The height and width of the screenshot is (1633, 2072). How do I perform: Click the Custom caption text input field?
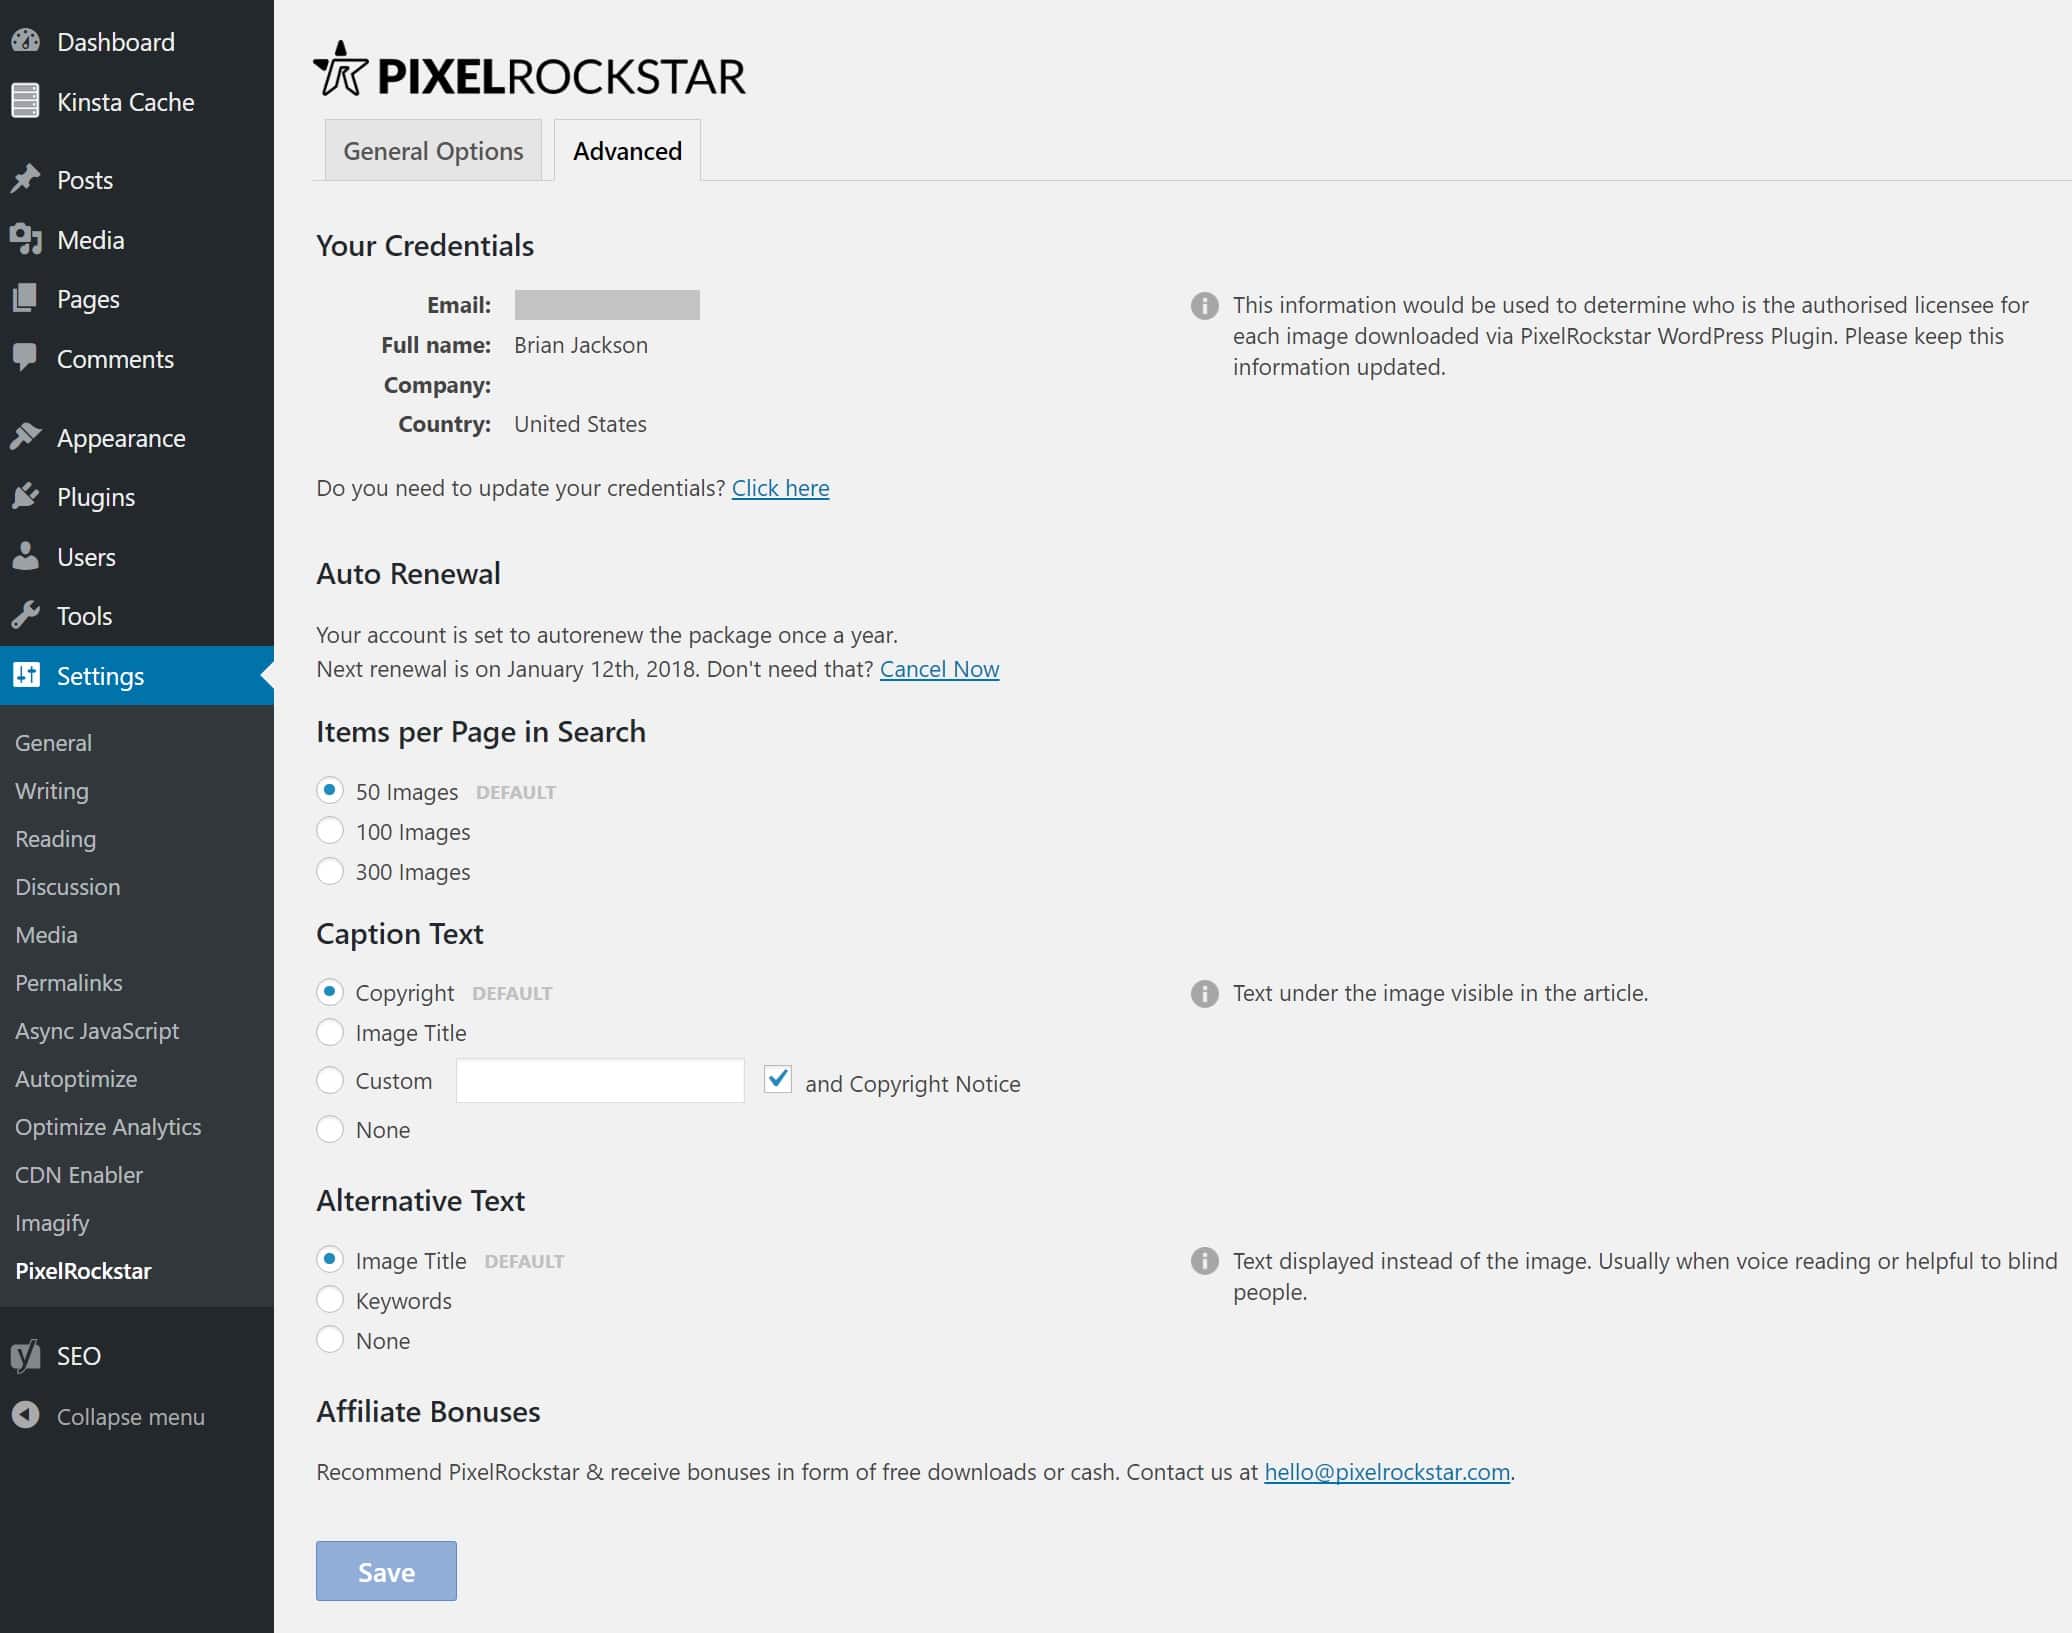coord(599,1081)
